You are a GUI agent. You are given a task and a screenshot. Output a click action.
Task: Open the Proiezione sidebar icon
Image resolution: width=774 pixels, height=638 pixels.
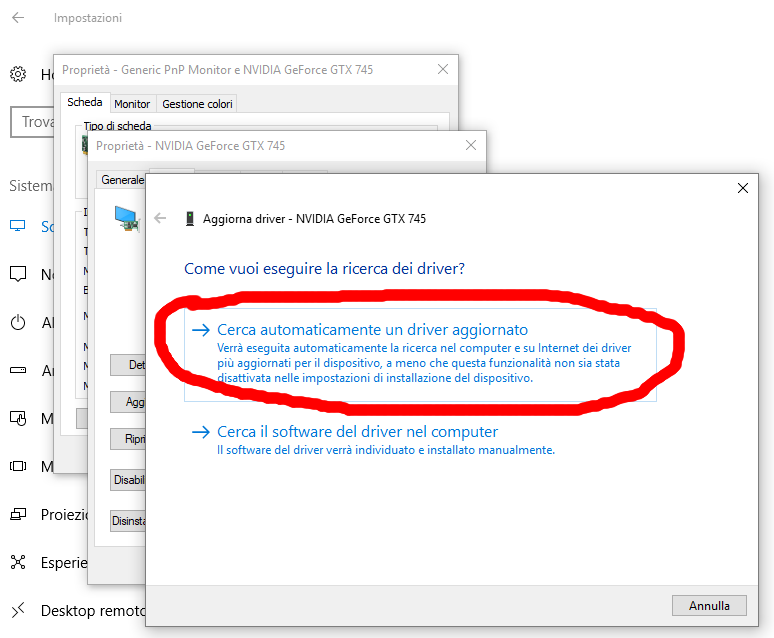tap(18, 514)
